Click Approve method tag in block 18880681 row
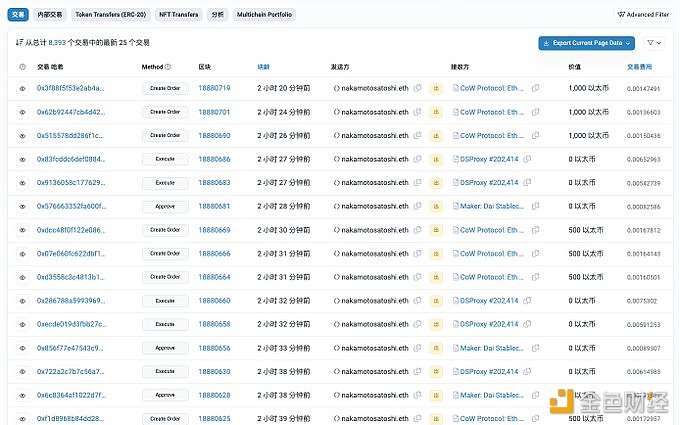 165,206
